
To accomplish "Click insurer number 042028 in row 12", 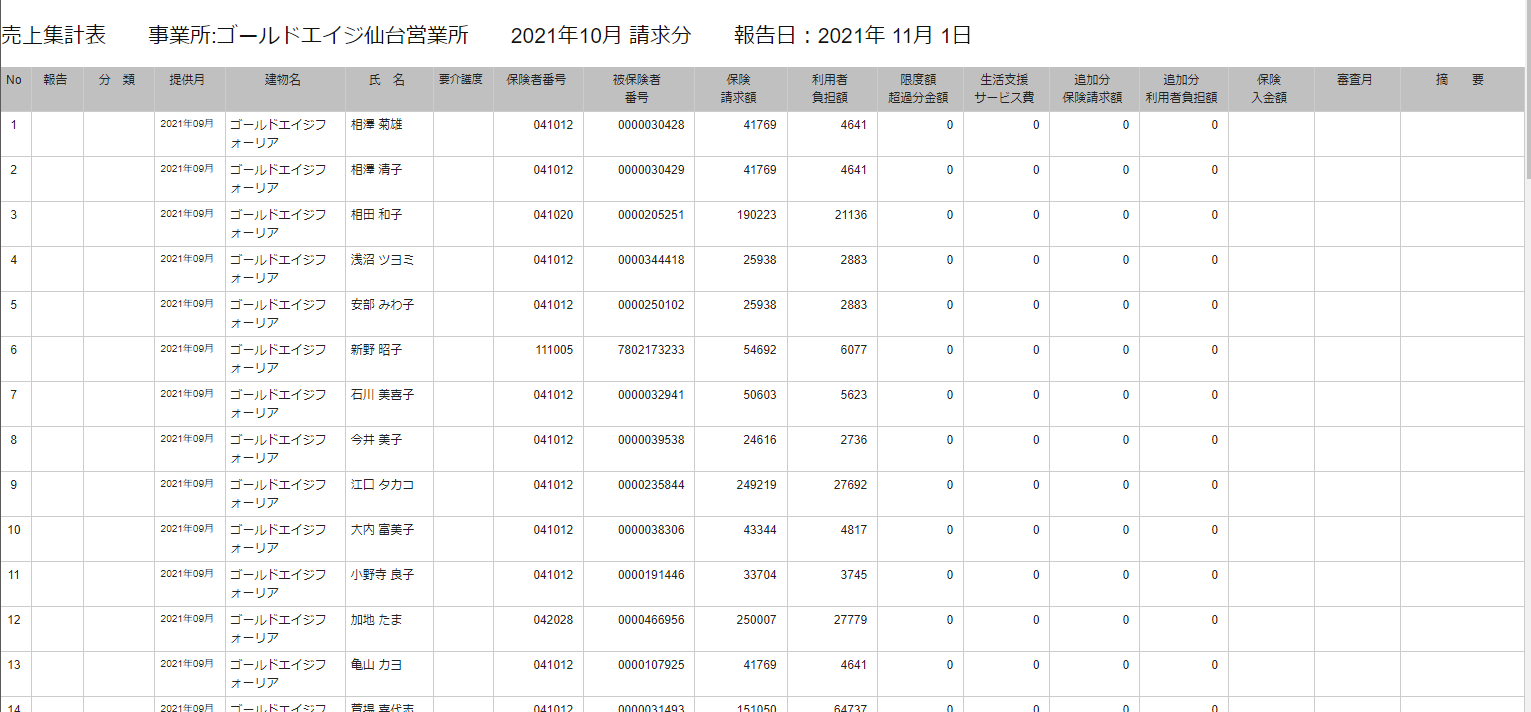I will 553,620.
